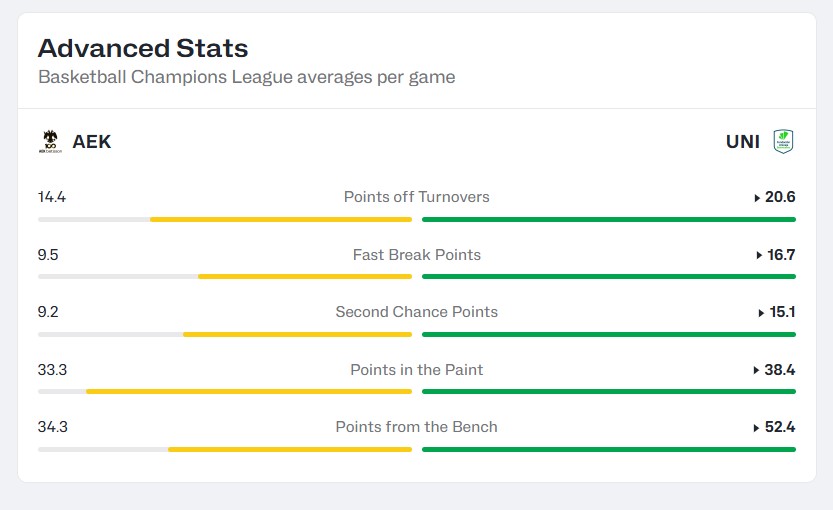
Task: Click the arrow indicator beside 38.4
Action: point(756,370)
